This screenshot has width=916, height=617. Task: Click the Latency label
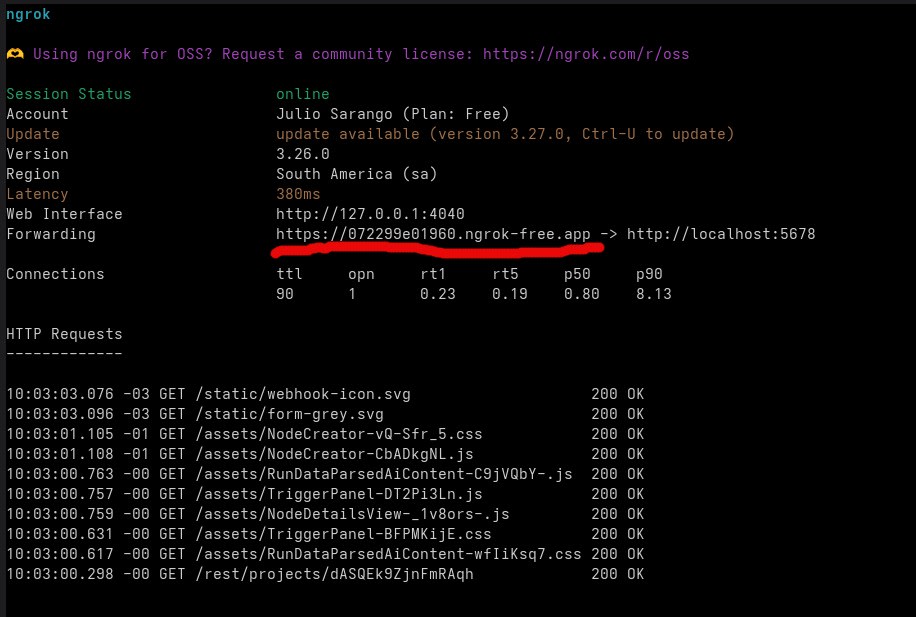[37, 194]
